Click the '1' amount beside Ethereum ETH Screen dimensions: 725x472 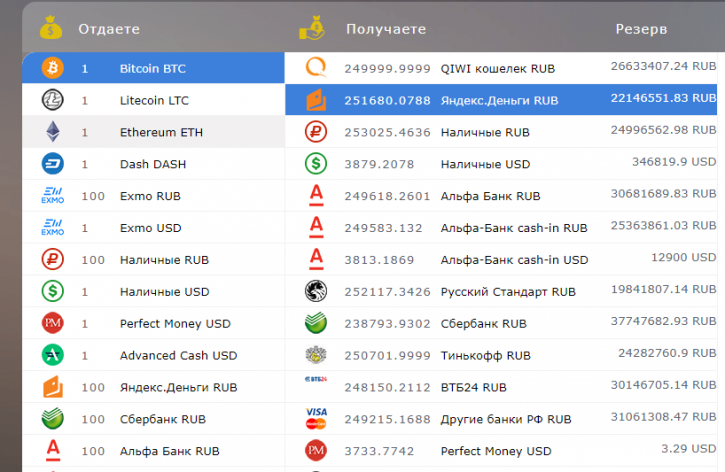(x=85, y=133)
